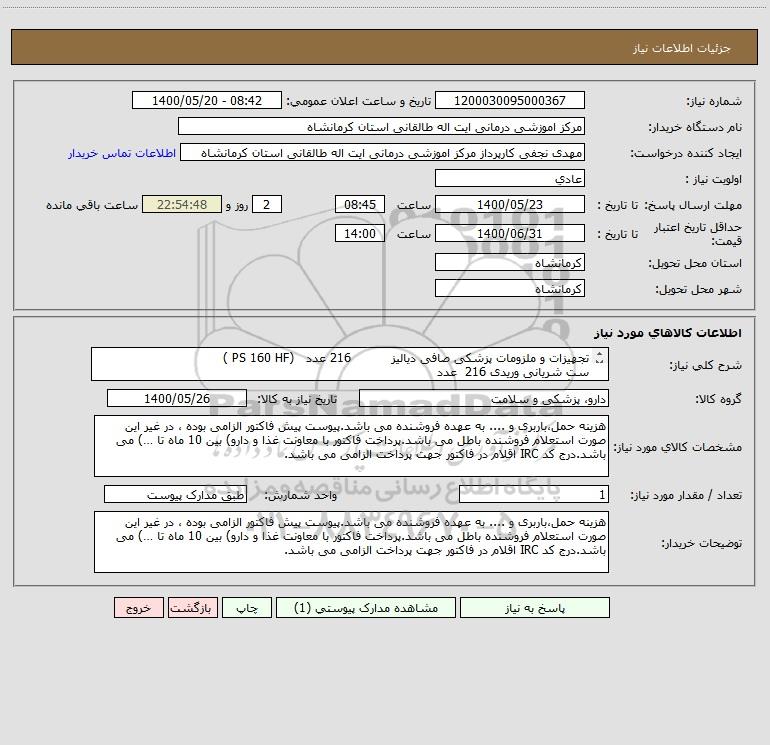Click the label نام دستگاه خریدار

coord(695,127)
